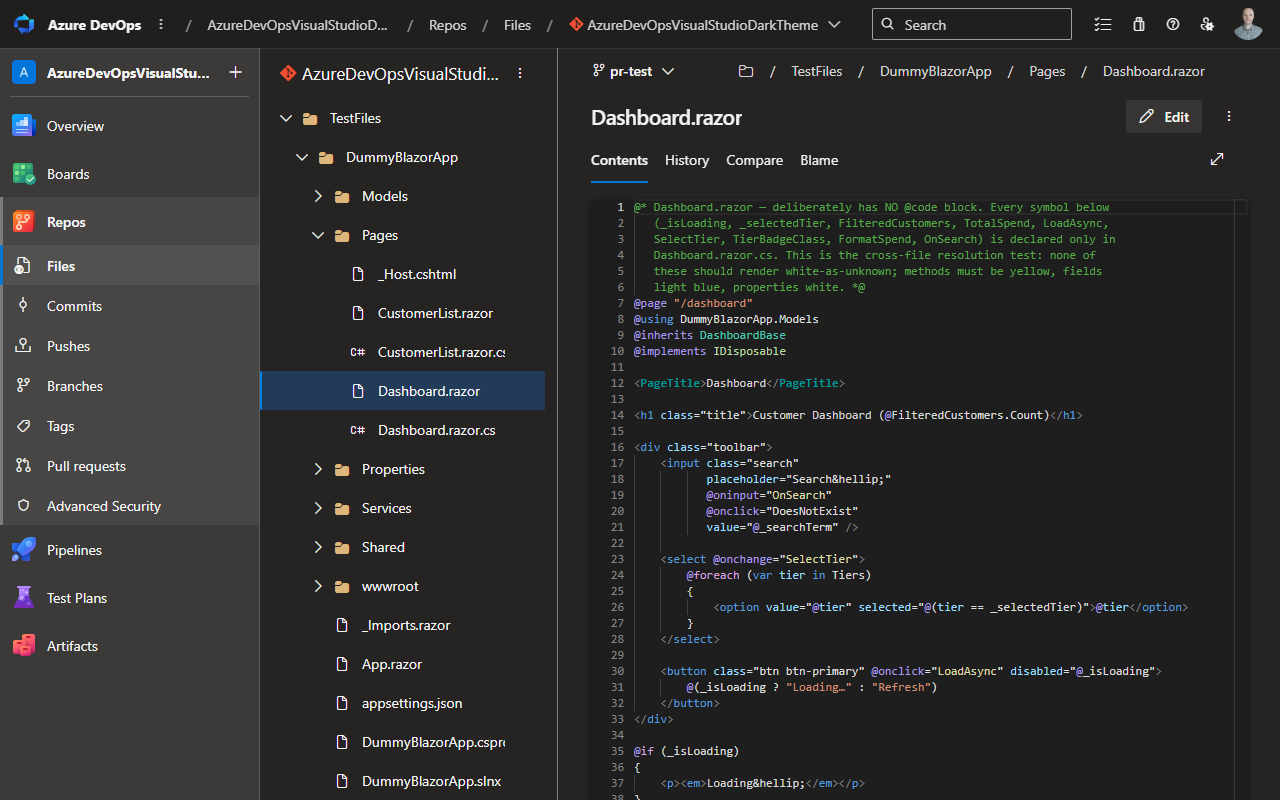Switch to the Blame tab
The width and height of the screenshot is (1280, 800).
tap(819, 160)
